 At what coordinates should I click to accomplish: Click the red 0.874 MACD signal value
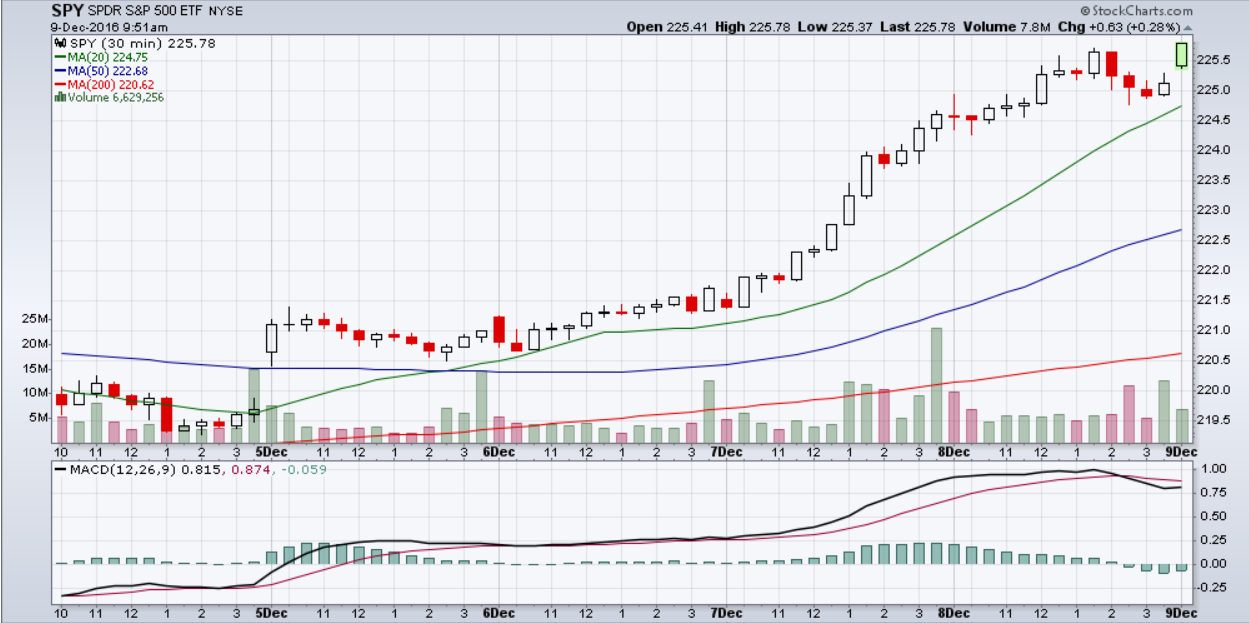point(250,468)
